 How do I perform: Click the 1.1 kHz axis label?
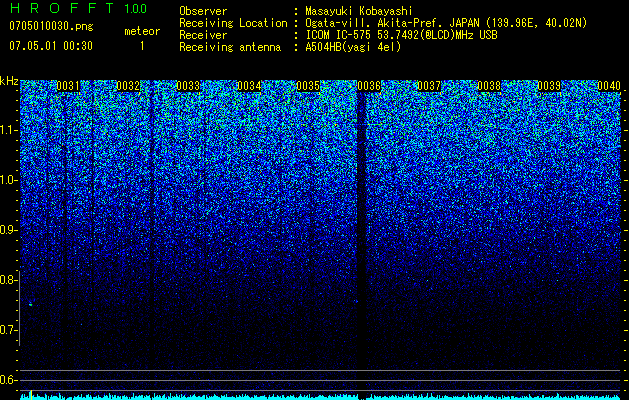pyautogui.click(x=8, y=130)
